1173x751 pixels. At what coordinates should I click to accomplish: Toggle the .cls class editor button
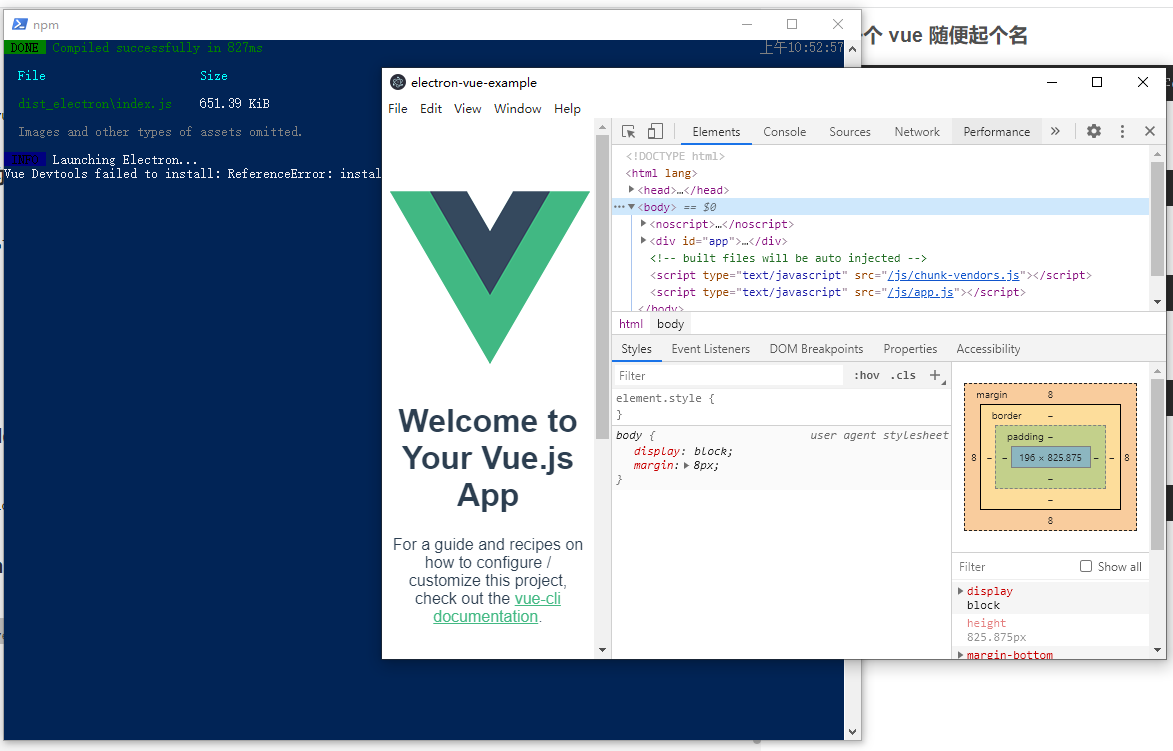(903, 376)
